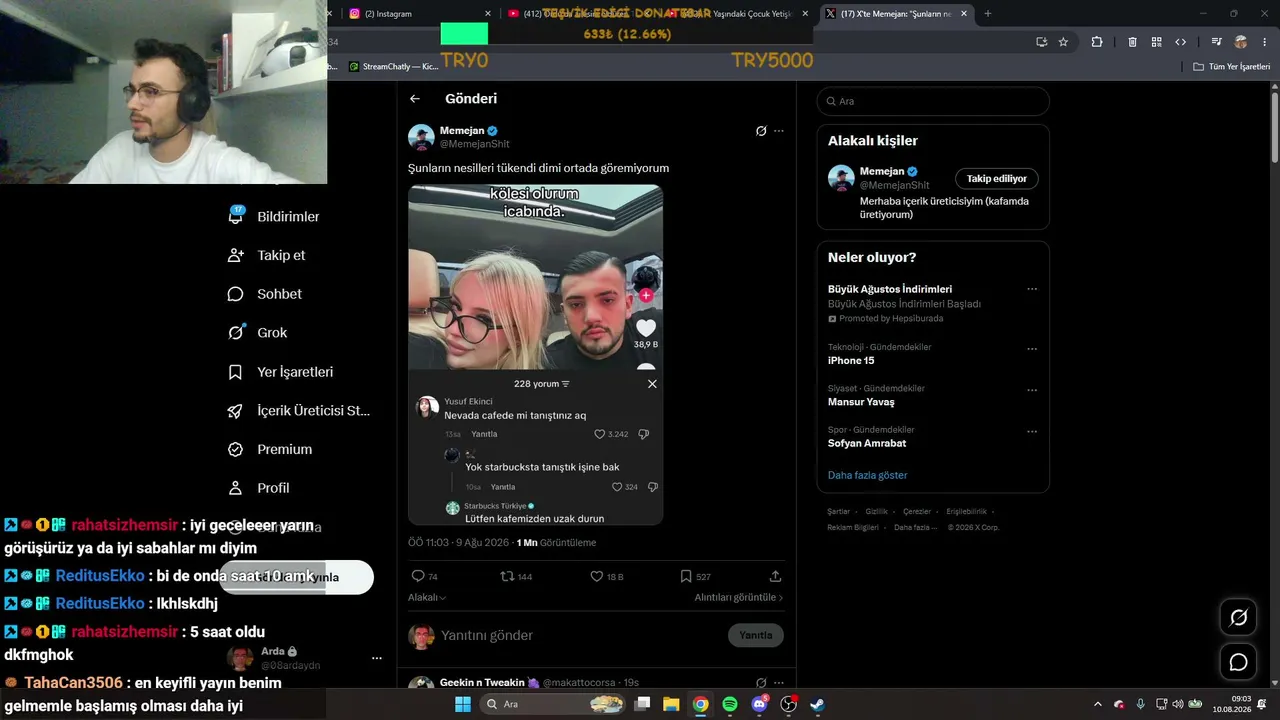Open the floating messages chat button
This screenshot has height=720, width=1280.
point(1238,662)
